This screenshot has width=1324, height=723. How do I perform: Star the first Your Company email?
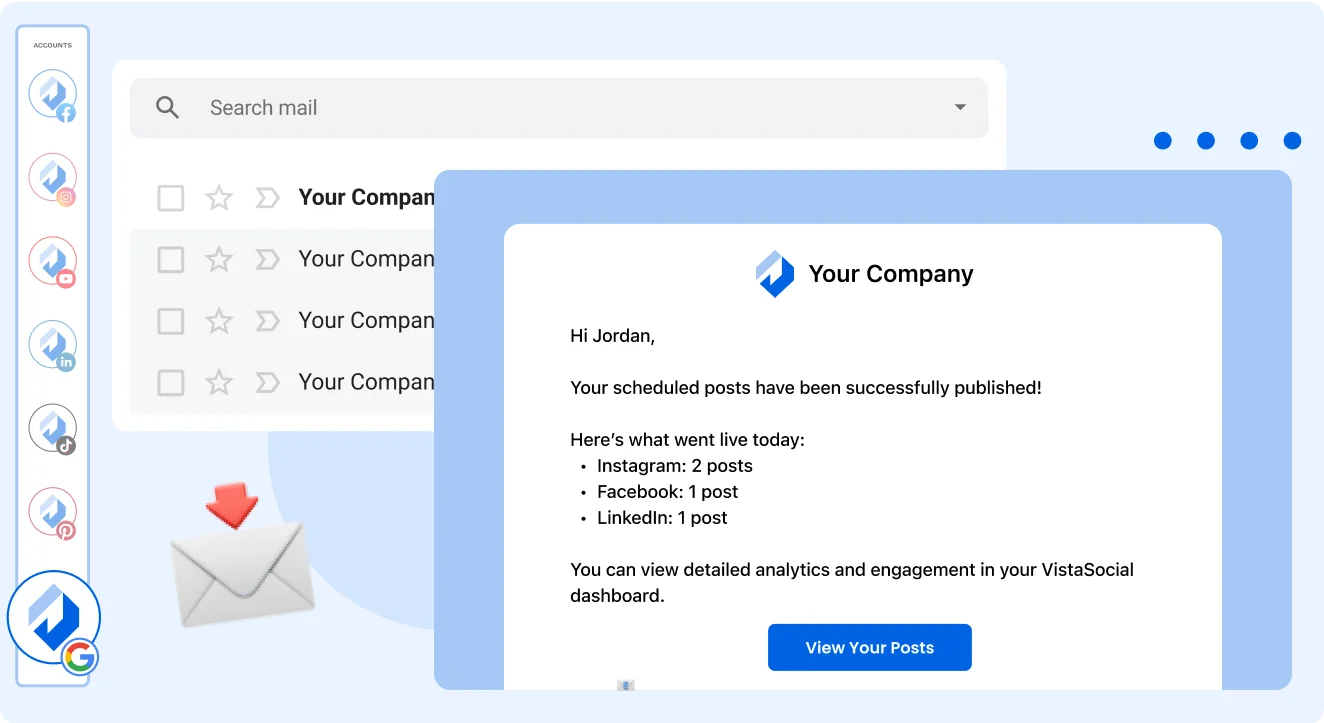pyautogui.click(x=218, y=197)
